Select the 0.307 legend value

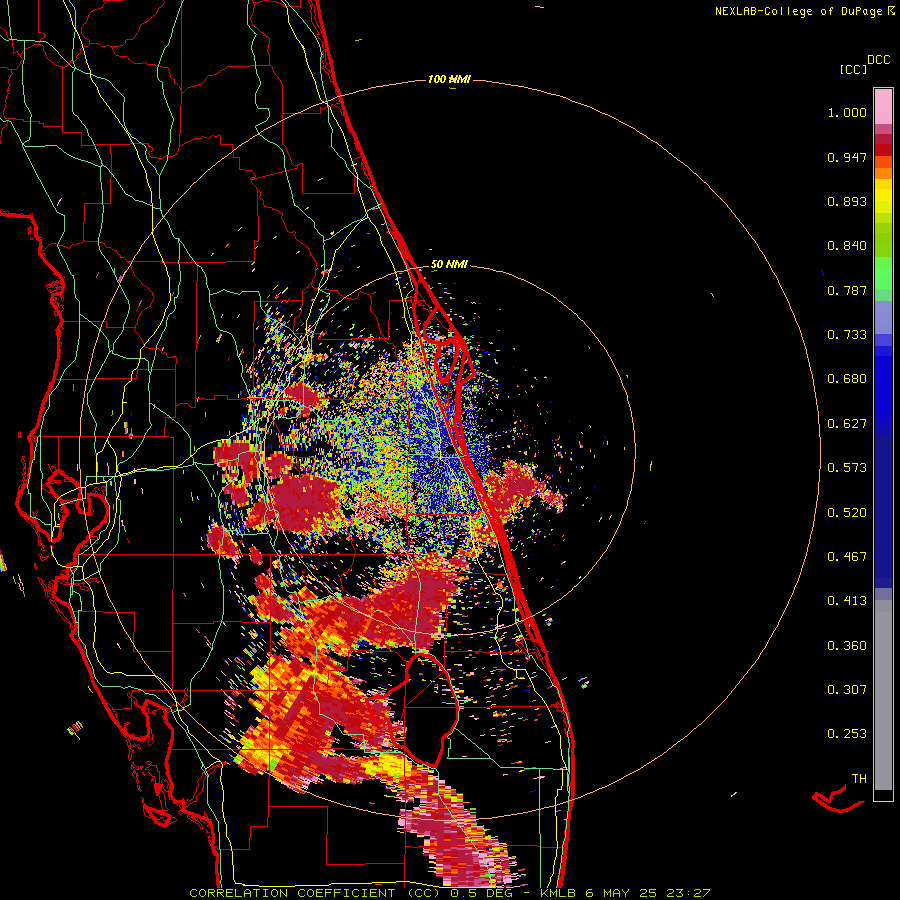tap(847, 690)
